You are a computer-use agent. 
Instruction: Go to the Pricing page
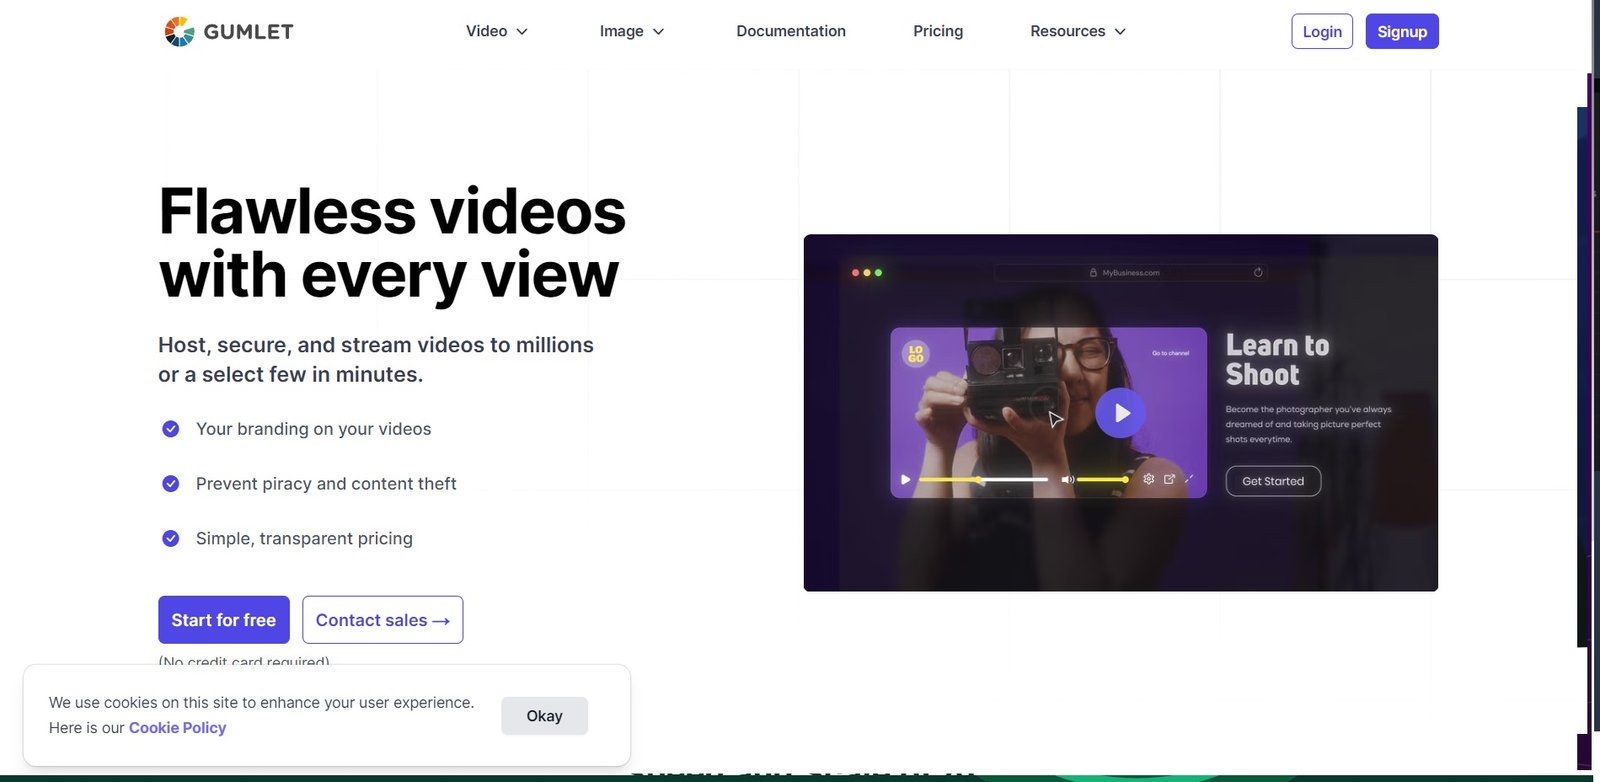click(938, 31)
